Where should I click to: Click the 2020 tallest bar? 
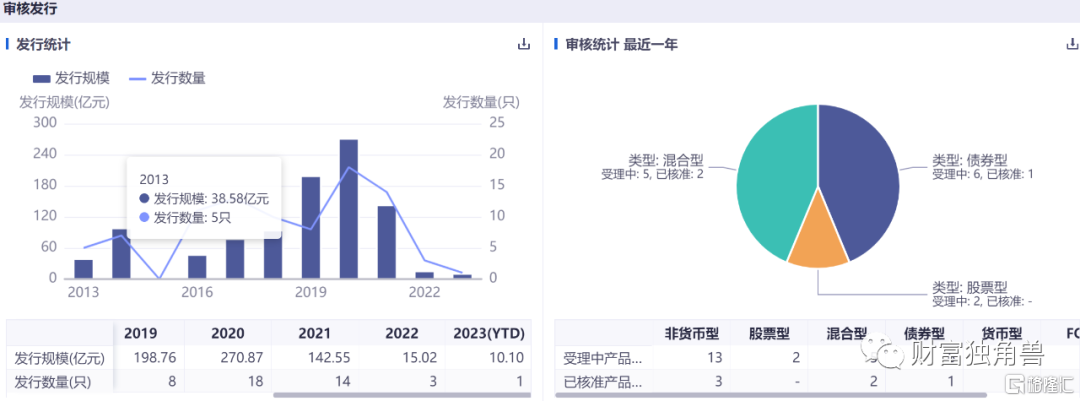pos(349,209)
